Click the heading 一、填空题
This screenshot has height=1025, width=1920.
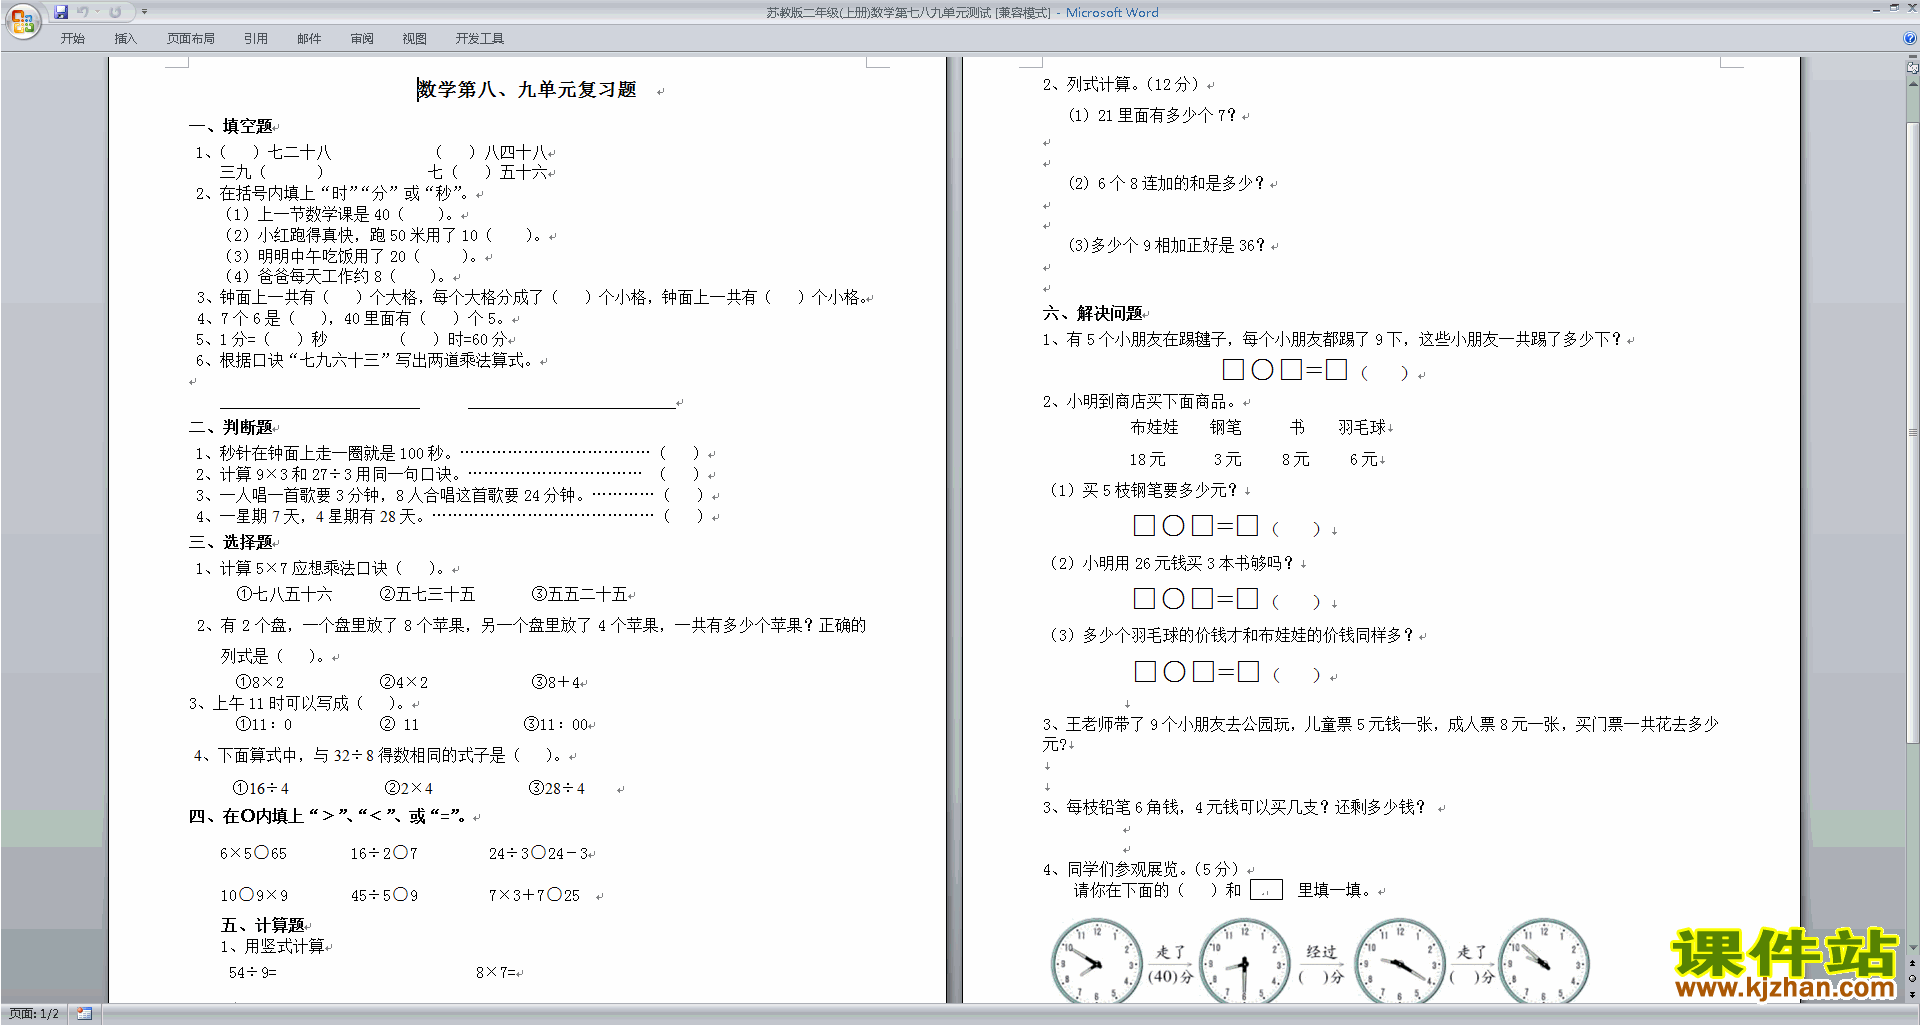point(230,126)
